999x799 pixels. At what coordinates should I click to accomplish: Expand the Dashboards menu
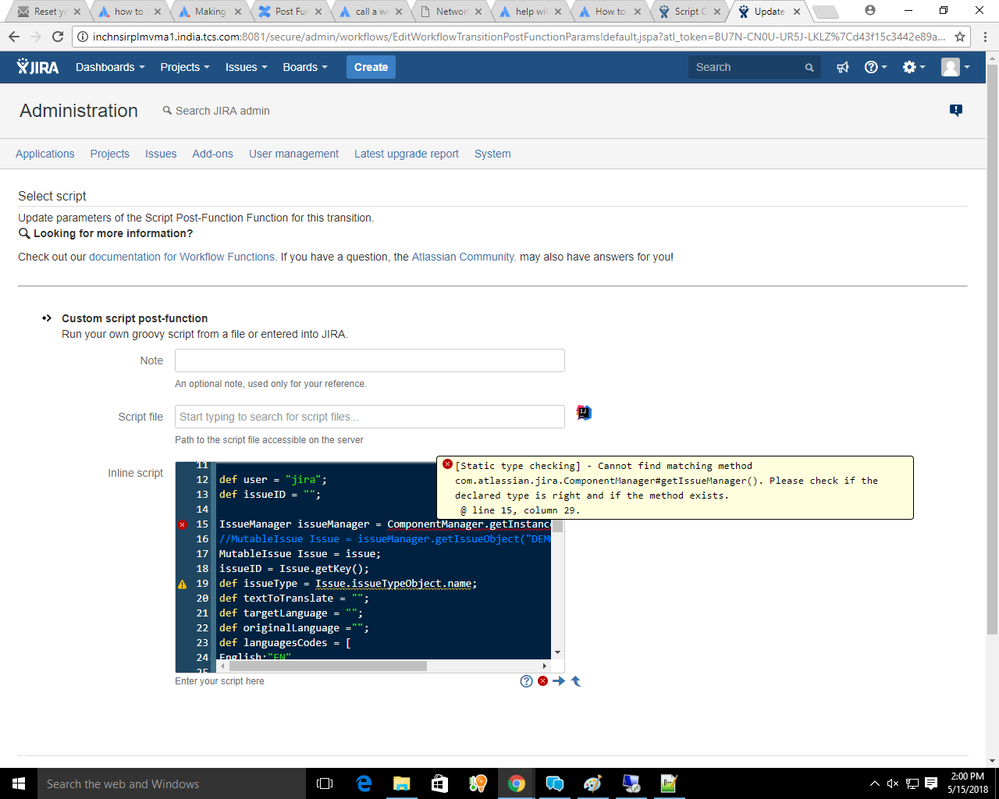[x=110, y=67]
